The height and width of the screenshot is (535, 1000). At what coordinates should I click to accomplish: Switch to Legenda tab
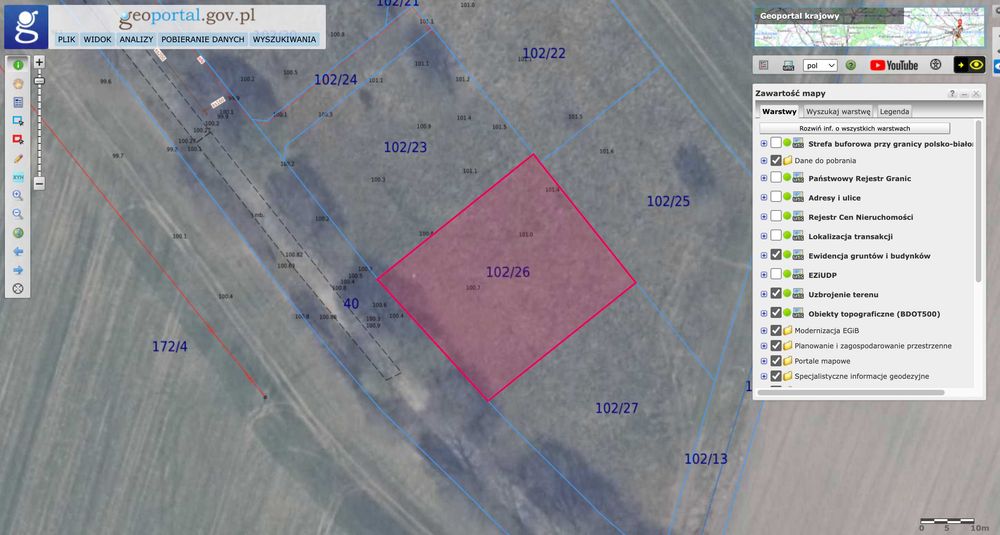coord(894,111)
